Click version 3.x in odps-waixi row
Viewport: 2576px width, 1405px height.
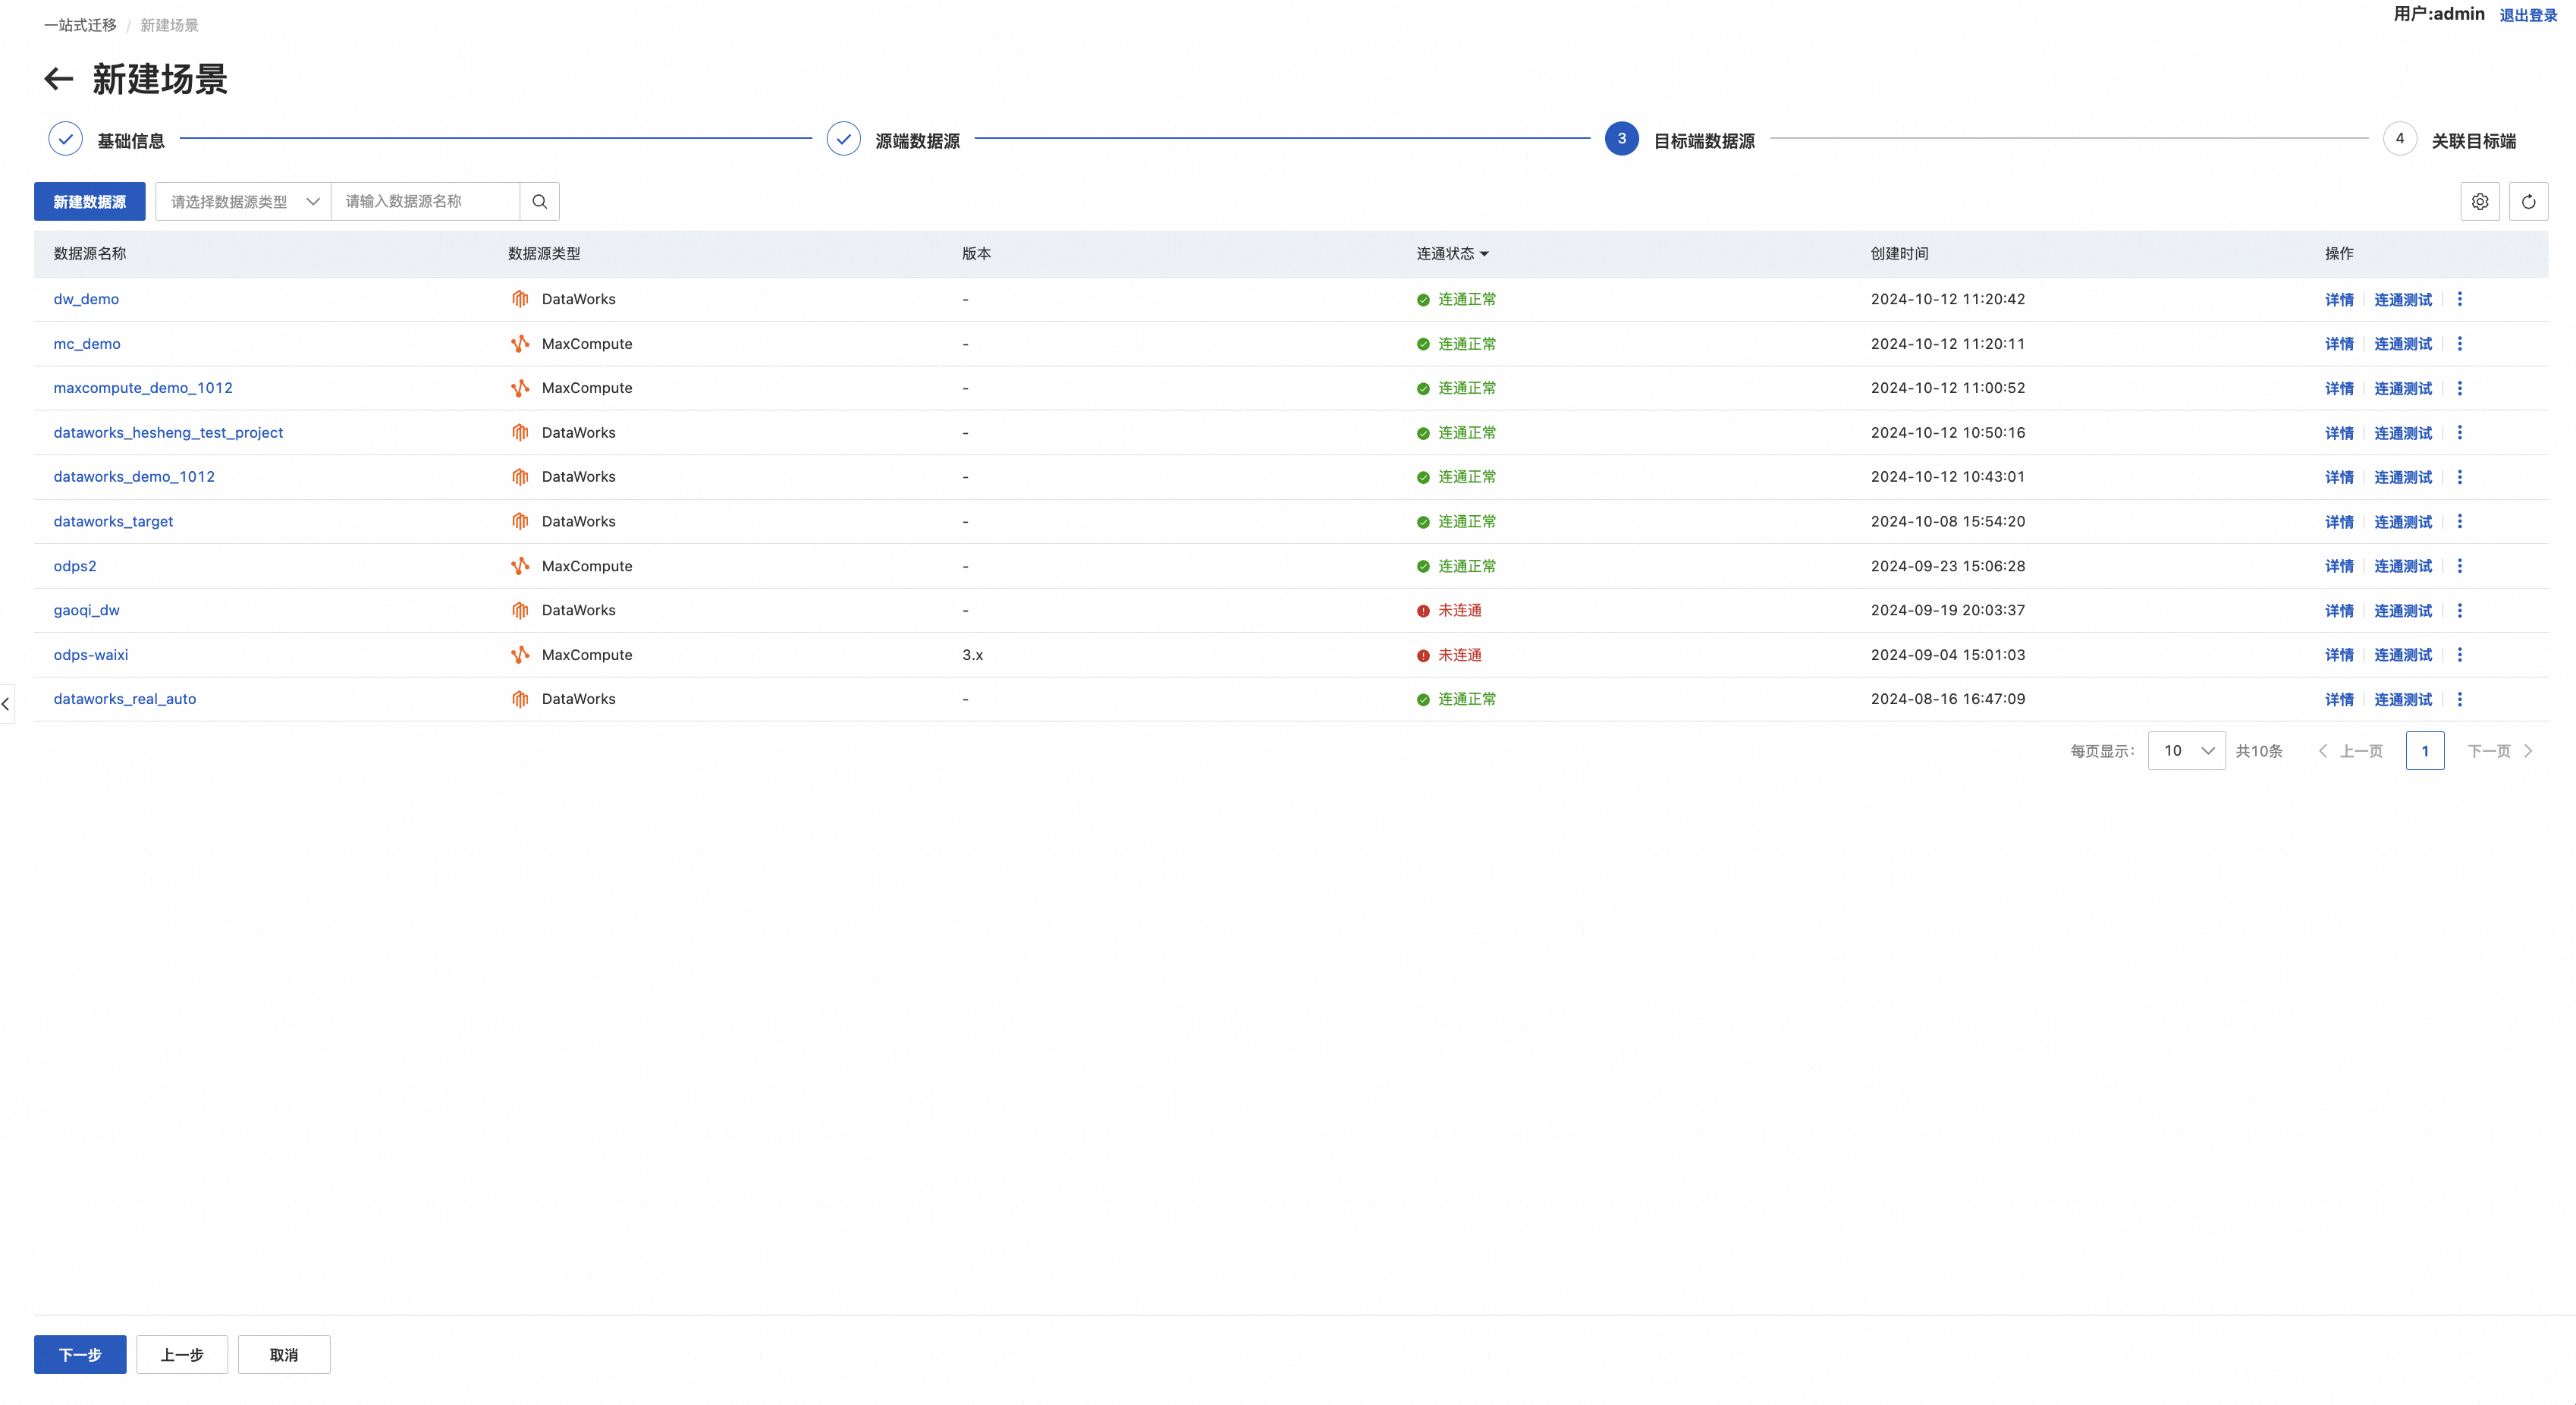point(972,655)
